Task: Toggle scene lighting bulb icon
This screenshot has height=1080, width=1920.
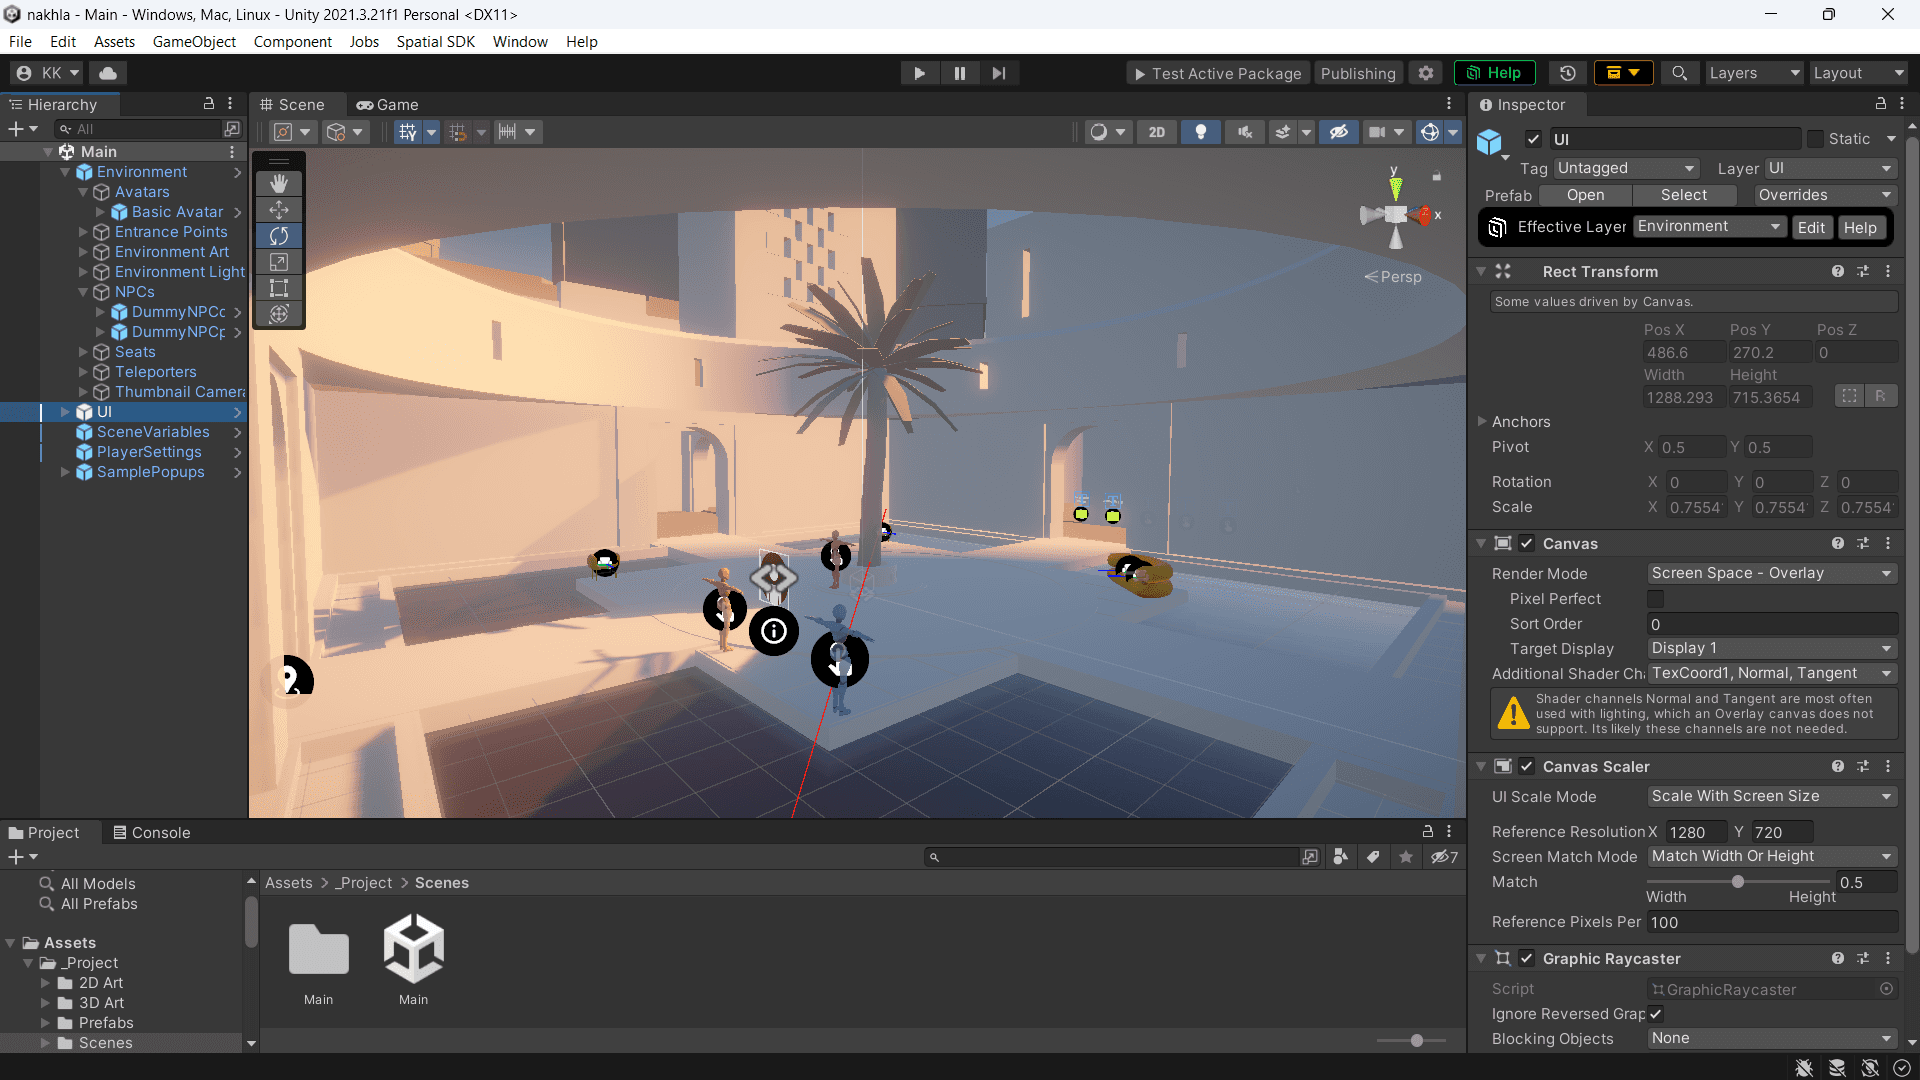Action: pyautogui.click(x=1201, y=132)
